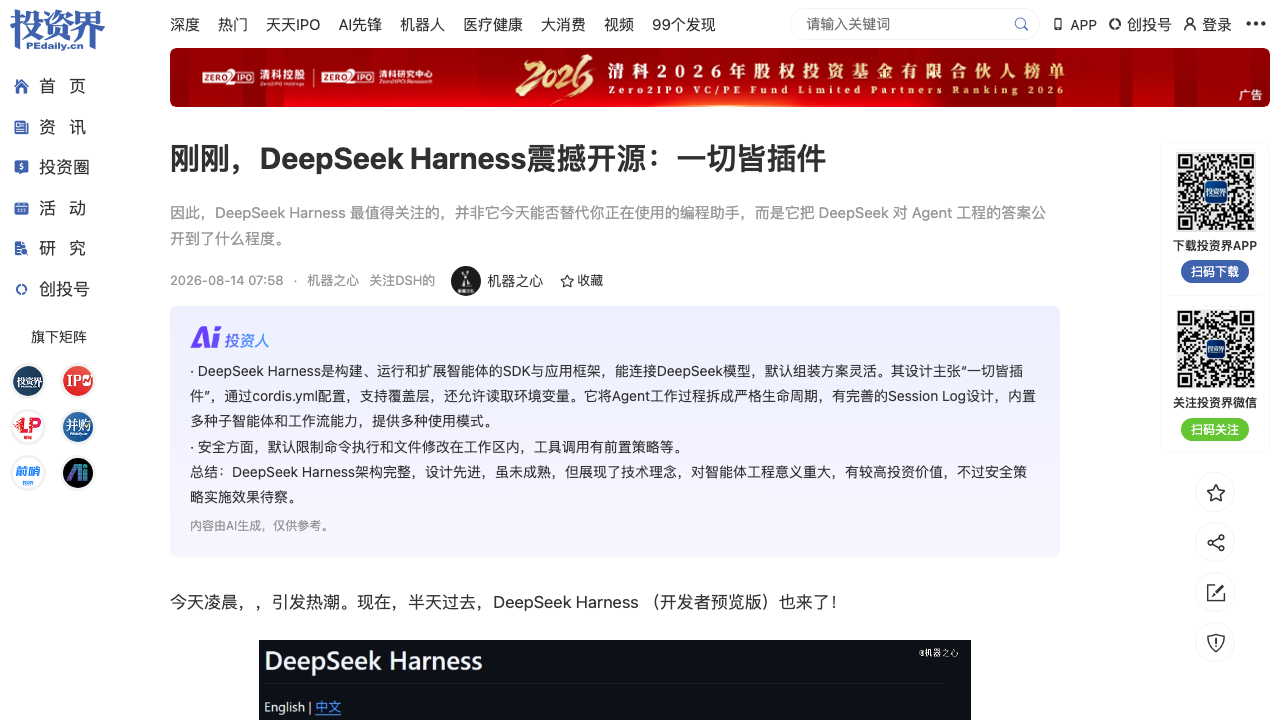This screenshot has width=1280, height=720.
Task: Click the search magnifier icon
Action: [1021, 24]
